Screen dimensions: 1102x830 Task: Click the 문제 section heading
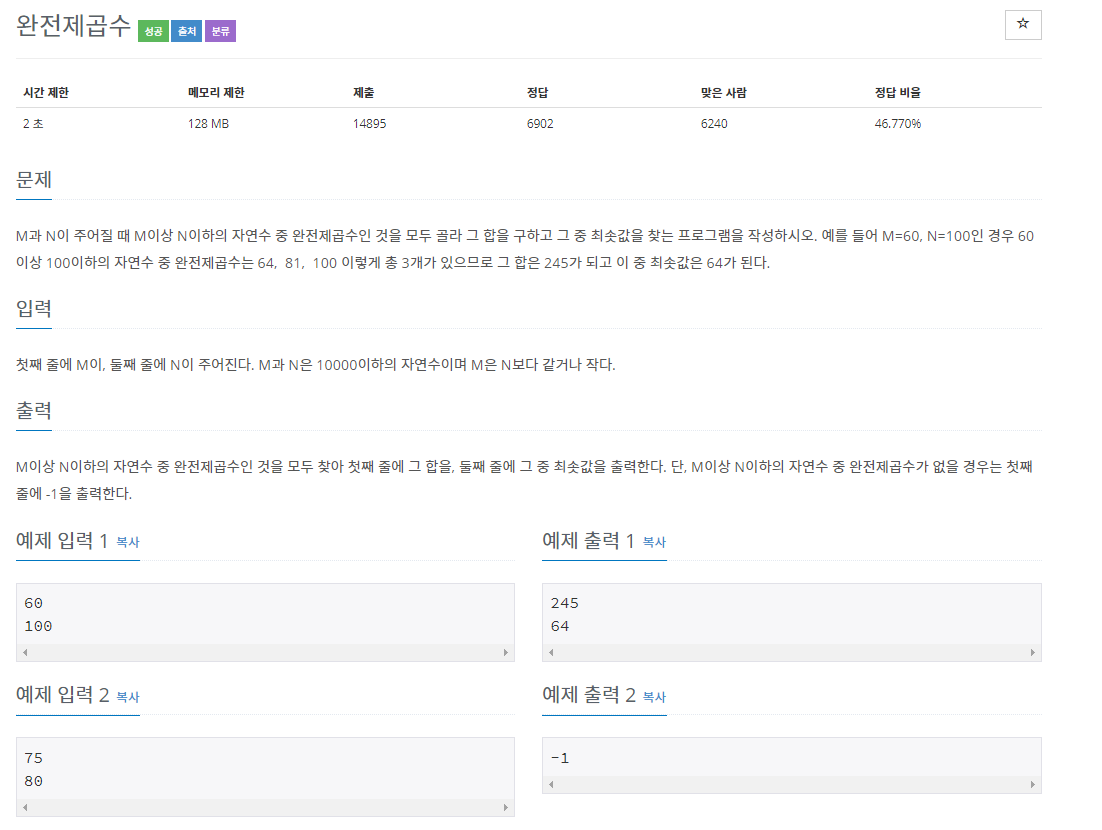click(x=34, y=180)
